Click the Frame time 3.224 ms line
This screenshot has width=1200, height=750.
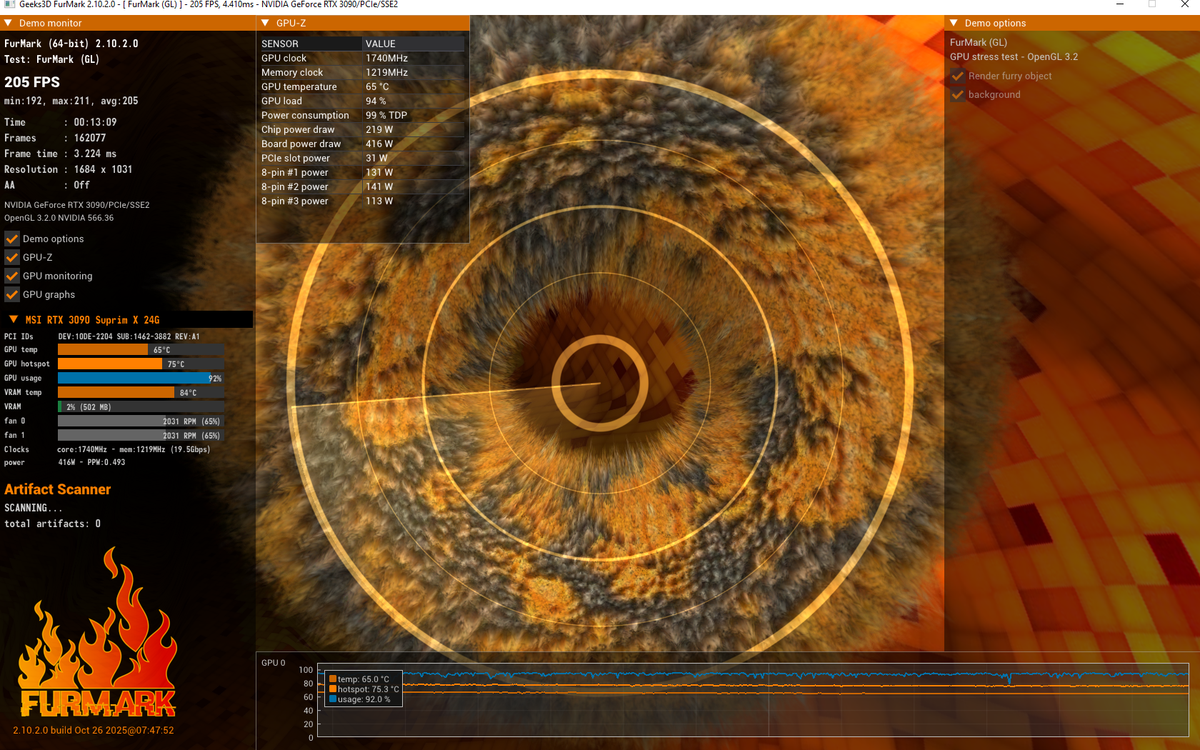(x=60, y=154)
